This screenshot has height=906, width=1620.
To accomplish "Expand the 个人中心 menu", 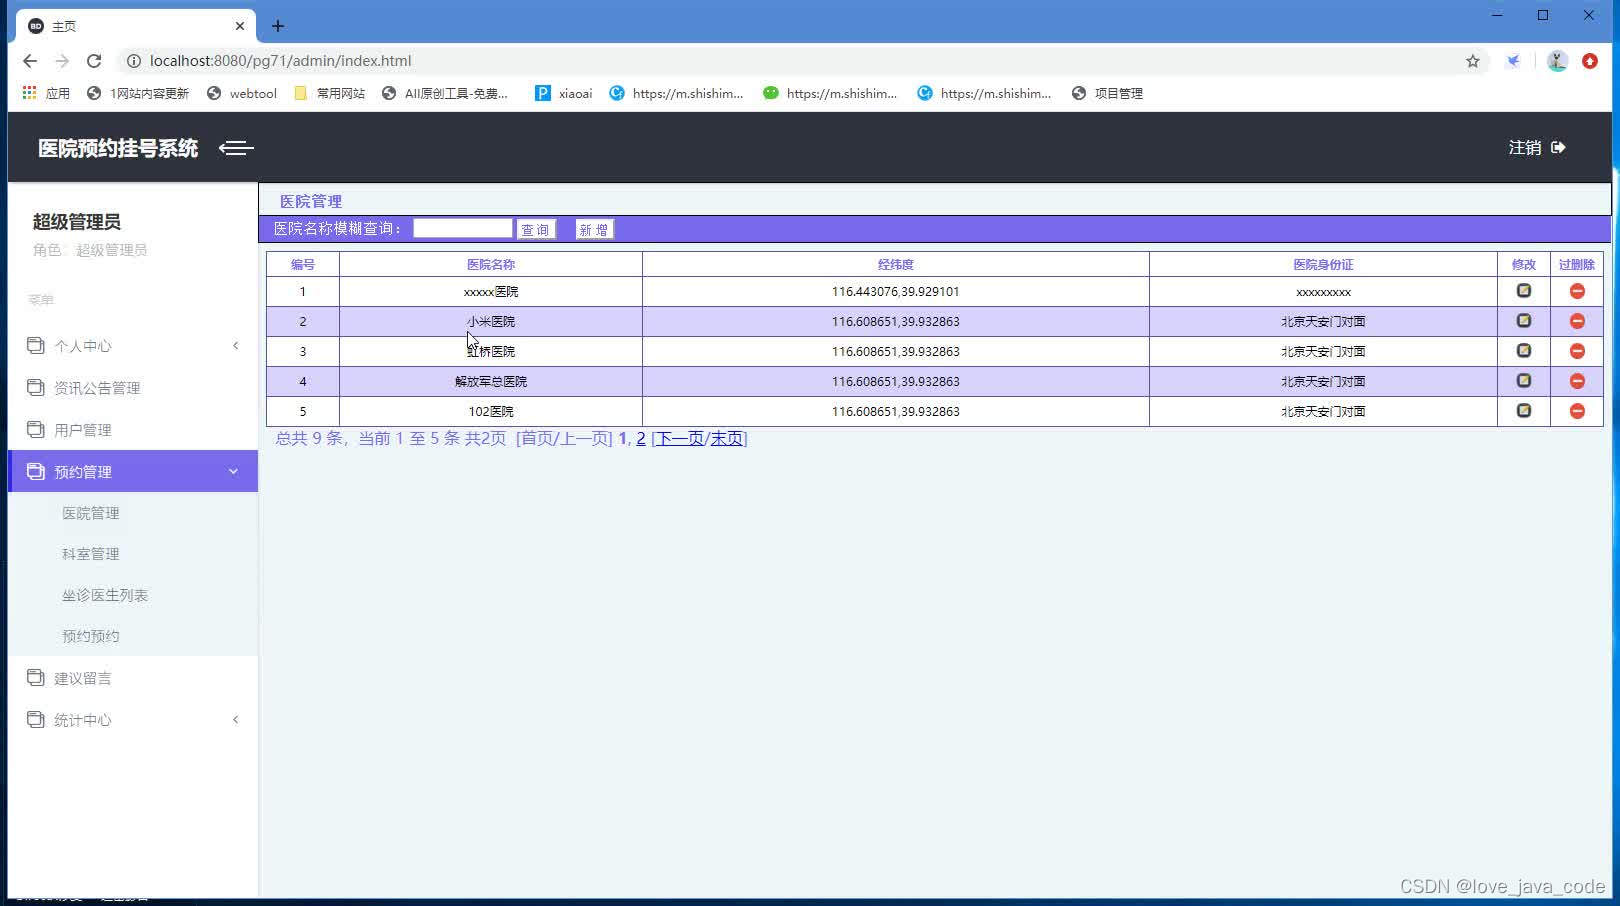I will [x=133, y=346].
